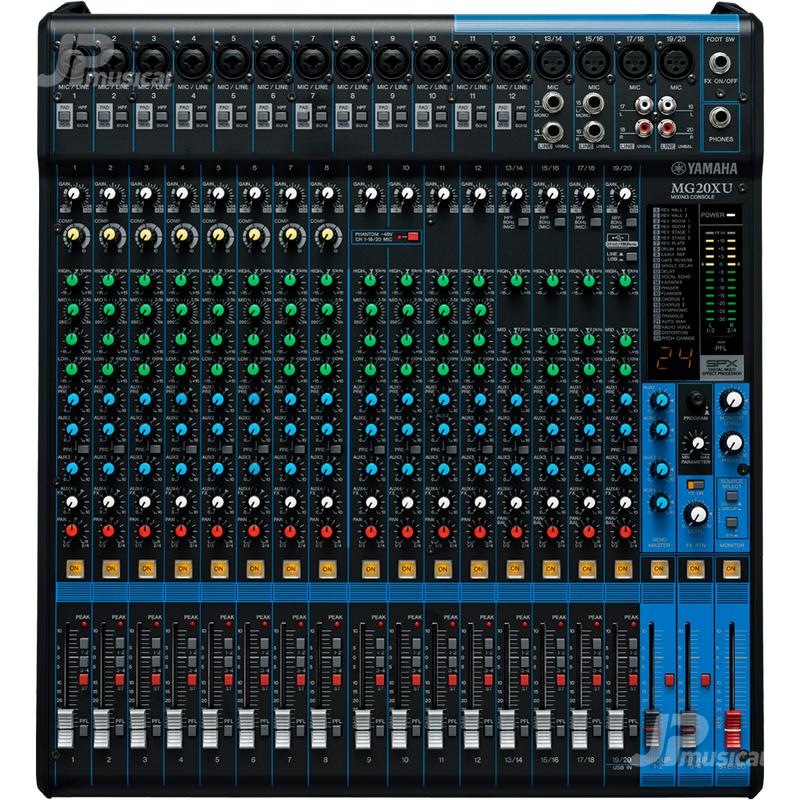
Task: Click the PROGRAM selector knob
Action: (695, 399)
